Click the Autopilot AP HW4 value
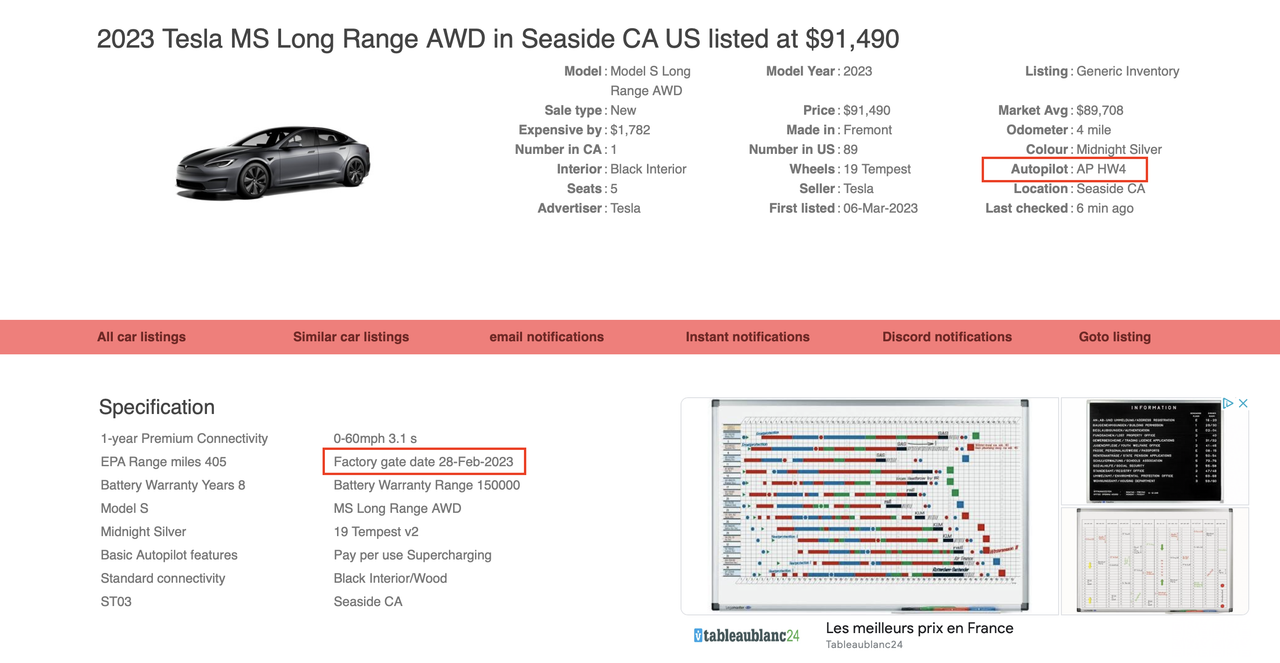The width and height of the screenshot is (1280, 663). (1101, 169)
